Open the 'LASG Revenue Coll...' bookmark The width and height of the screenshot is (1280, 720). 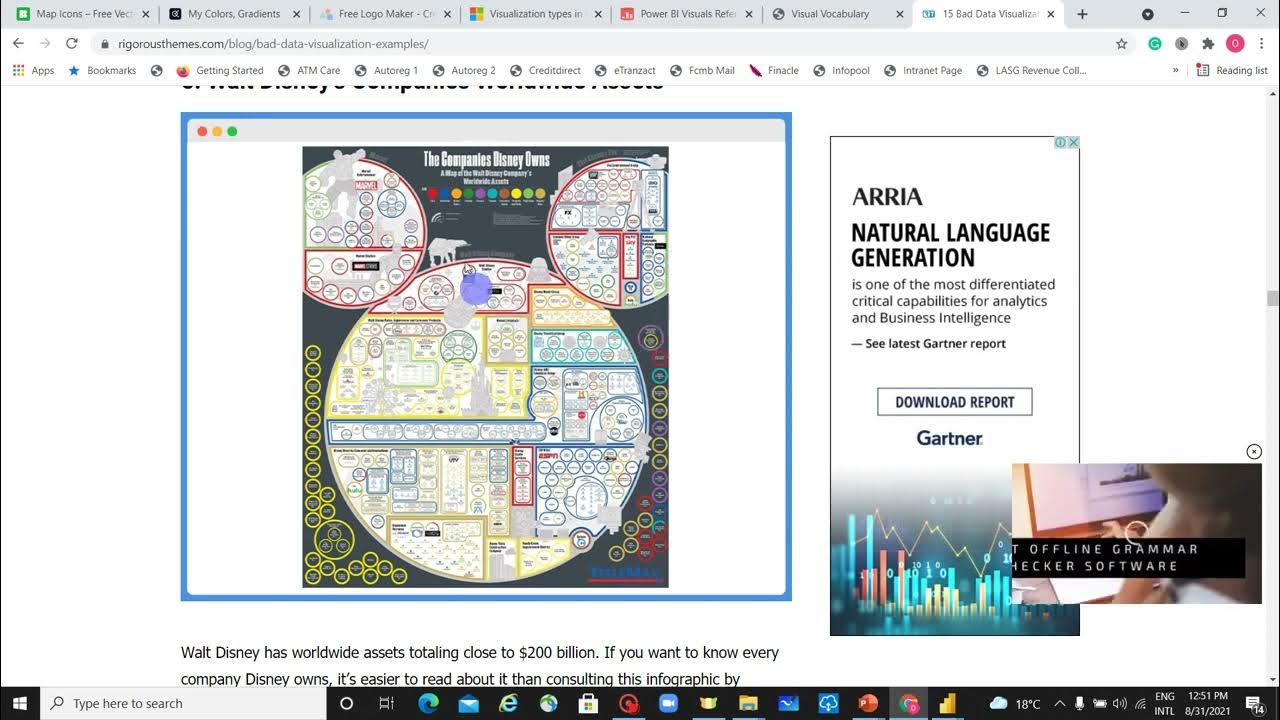point(1031,71)
